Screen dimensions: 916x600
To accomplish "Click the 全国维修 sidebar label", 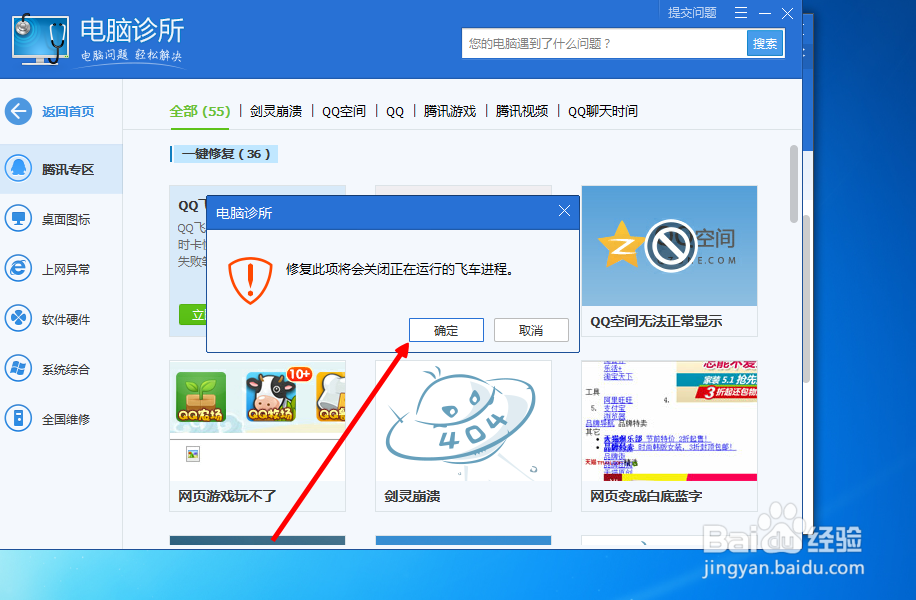I will coord(66,419).
